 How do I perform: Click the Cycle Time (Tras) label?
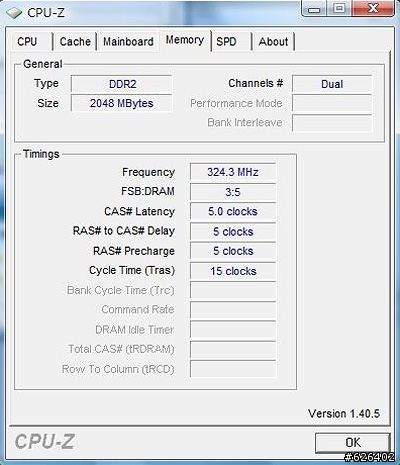pos(132,270)
